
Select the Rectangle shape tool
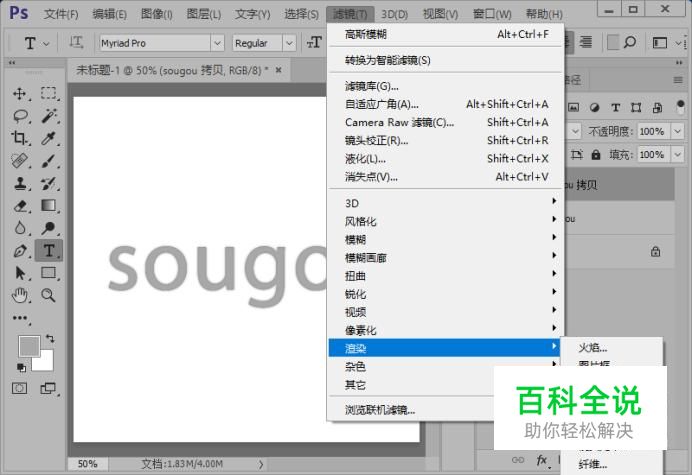[49, 273]
